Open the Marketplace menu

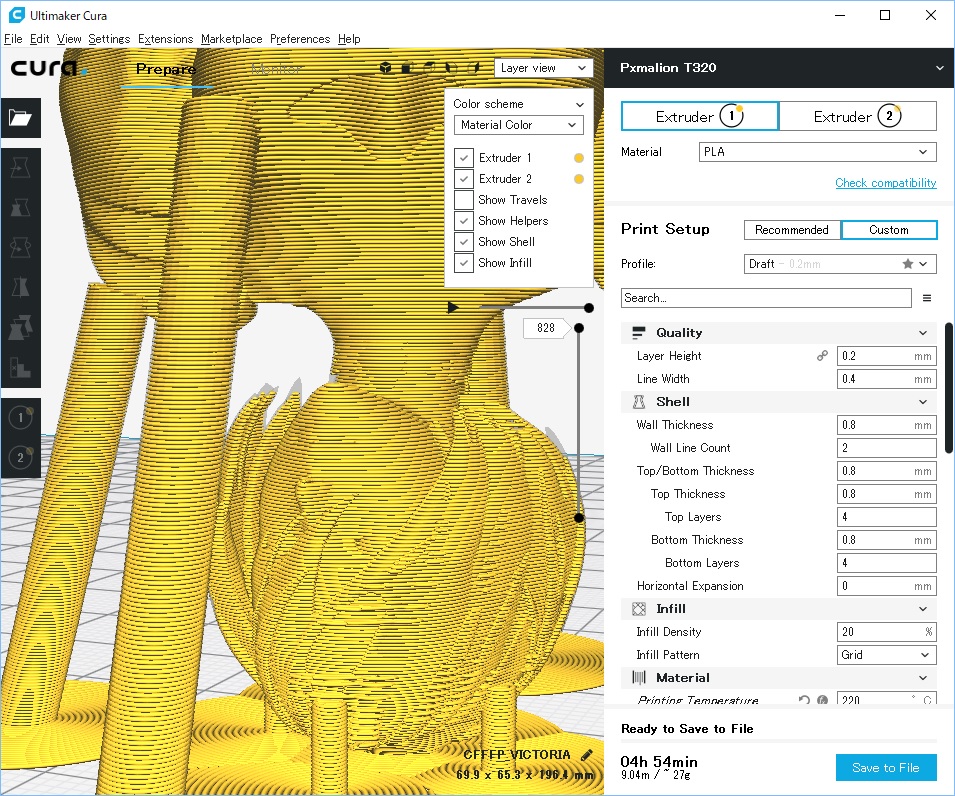231,39
